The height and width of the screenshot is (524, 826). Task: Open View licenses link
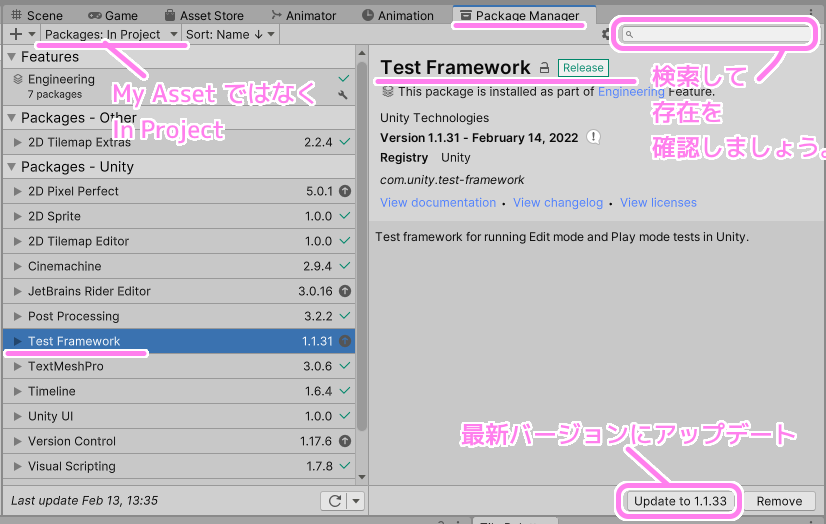pos(658,203)
